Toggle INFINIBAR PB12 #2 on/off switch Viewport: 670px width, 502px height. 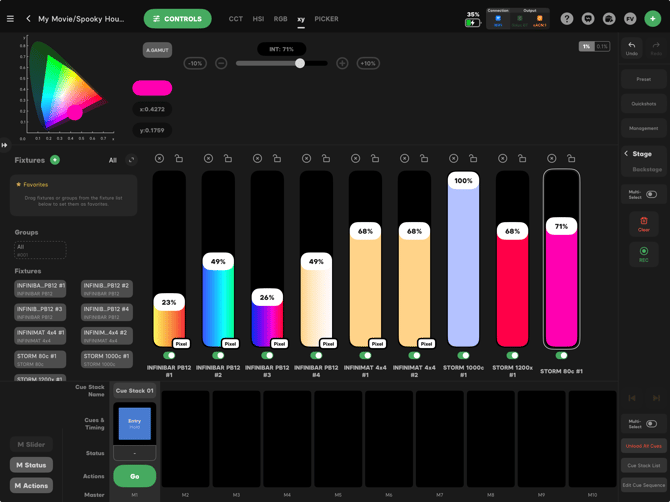click(218, 355)
